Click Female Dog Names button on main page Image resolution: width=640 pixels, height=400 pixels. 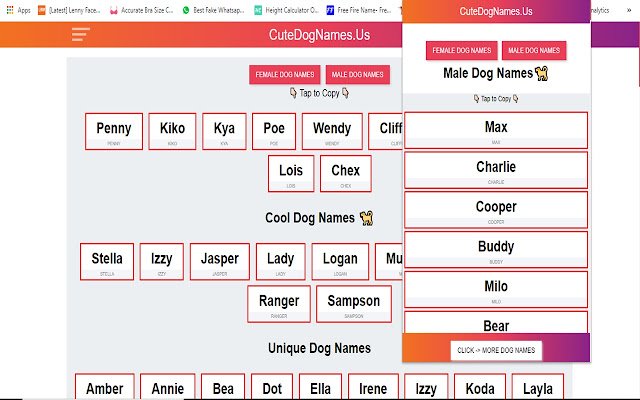pos(285,75)
